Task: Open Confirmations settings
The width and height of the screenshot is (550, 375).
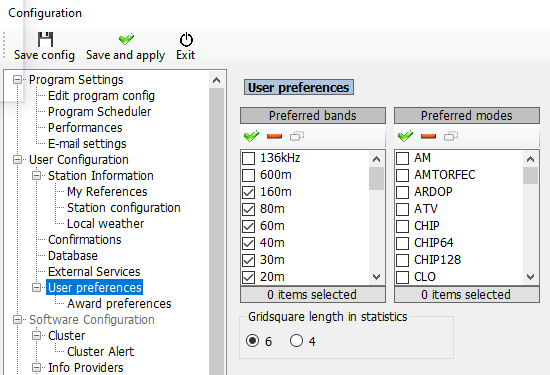Action: (85, 240)
